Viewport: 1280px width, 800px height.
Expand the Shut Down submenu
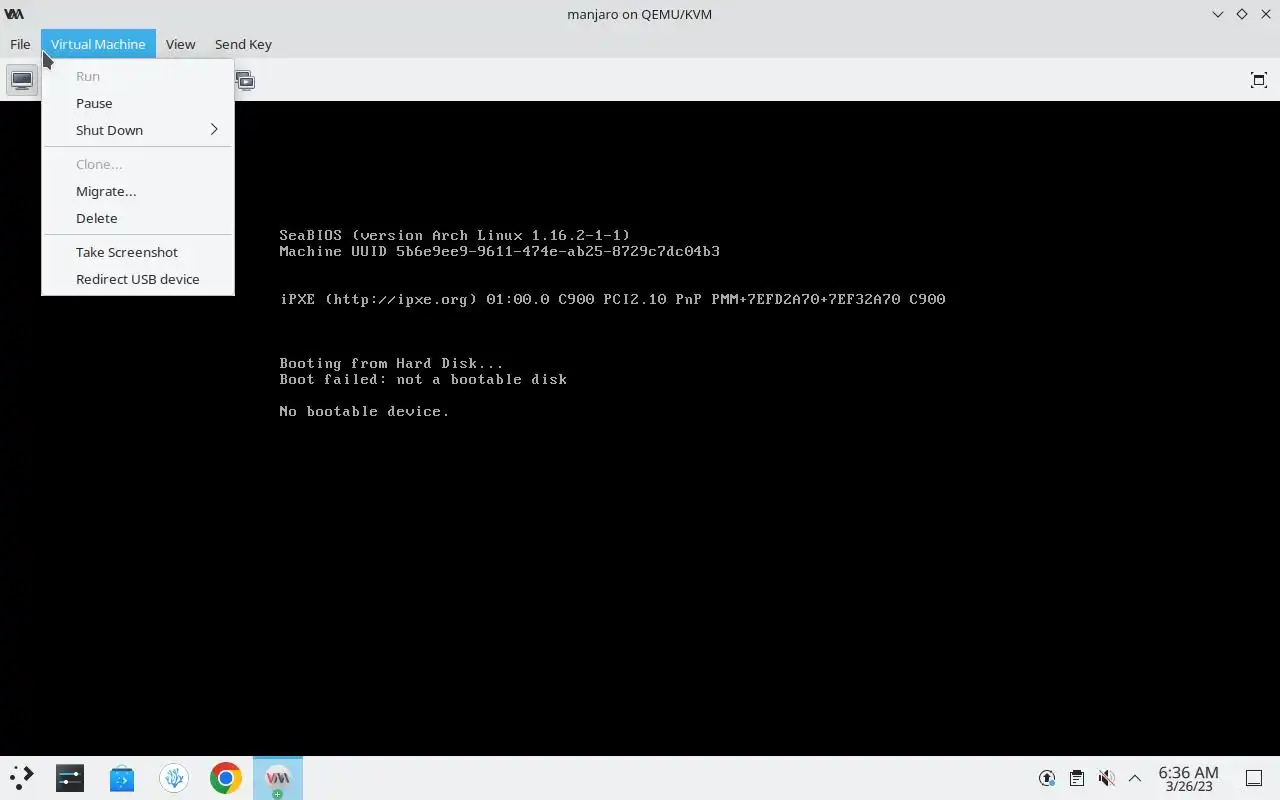coord(138,130)
